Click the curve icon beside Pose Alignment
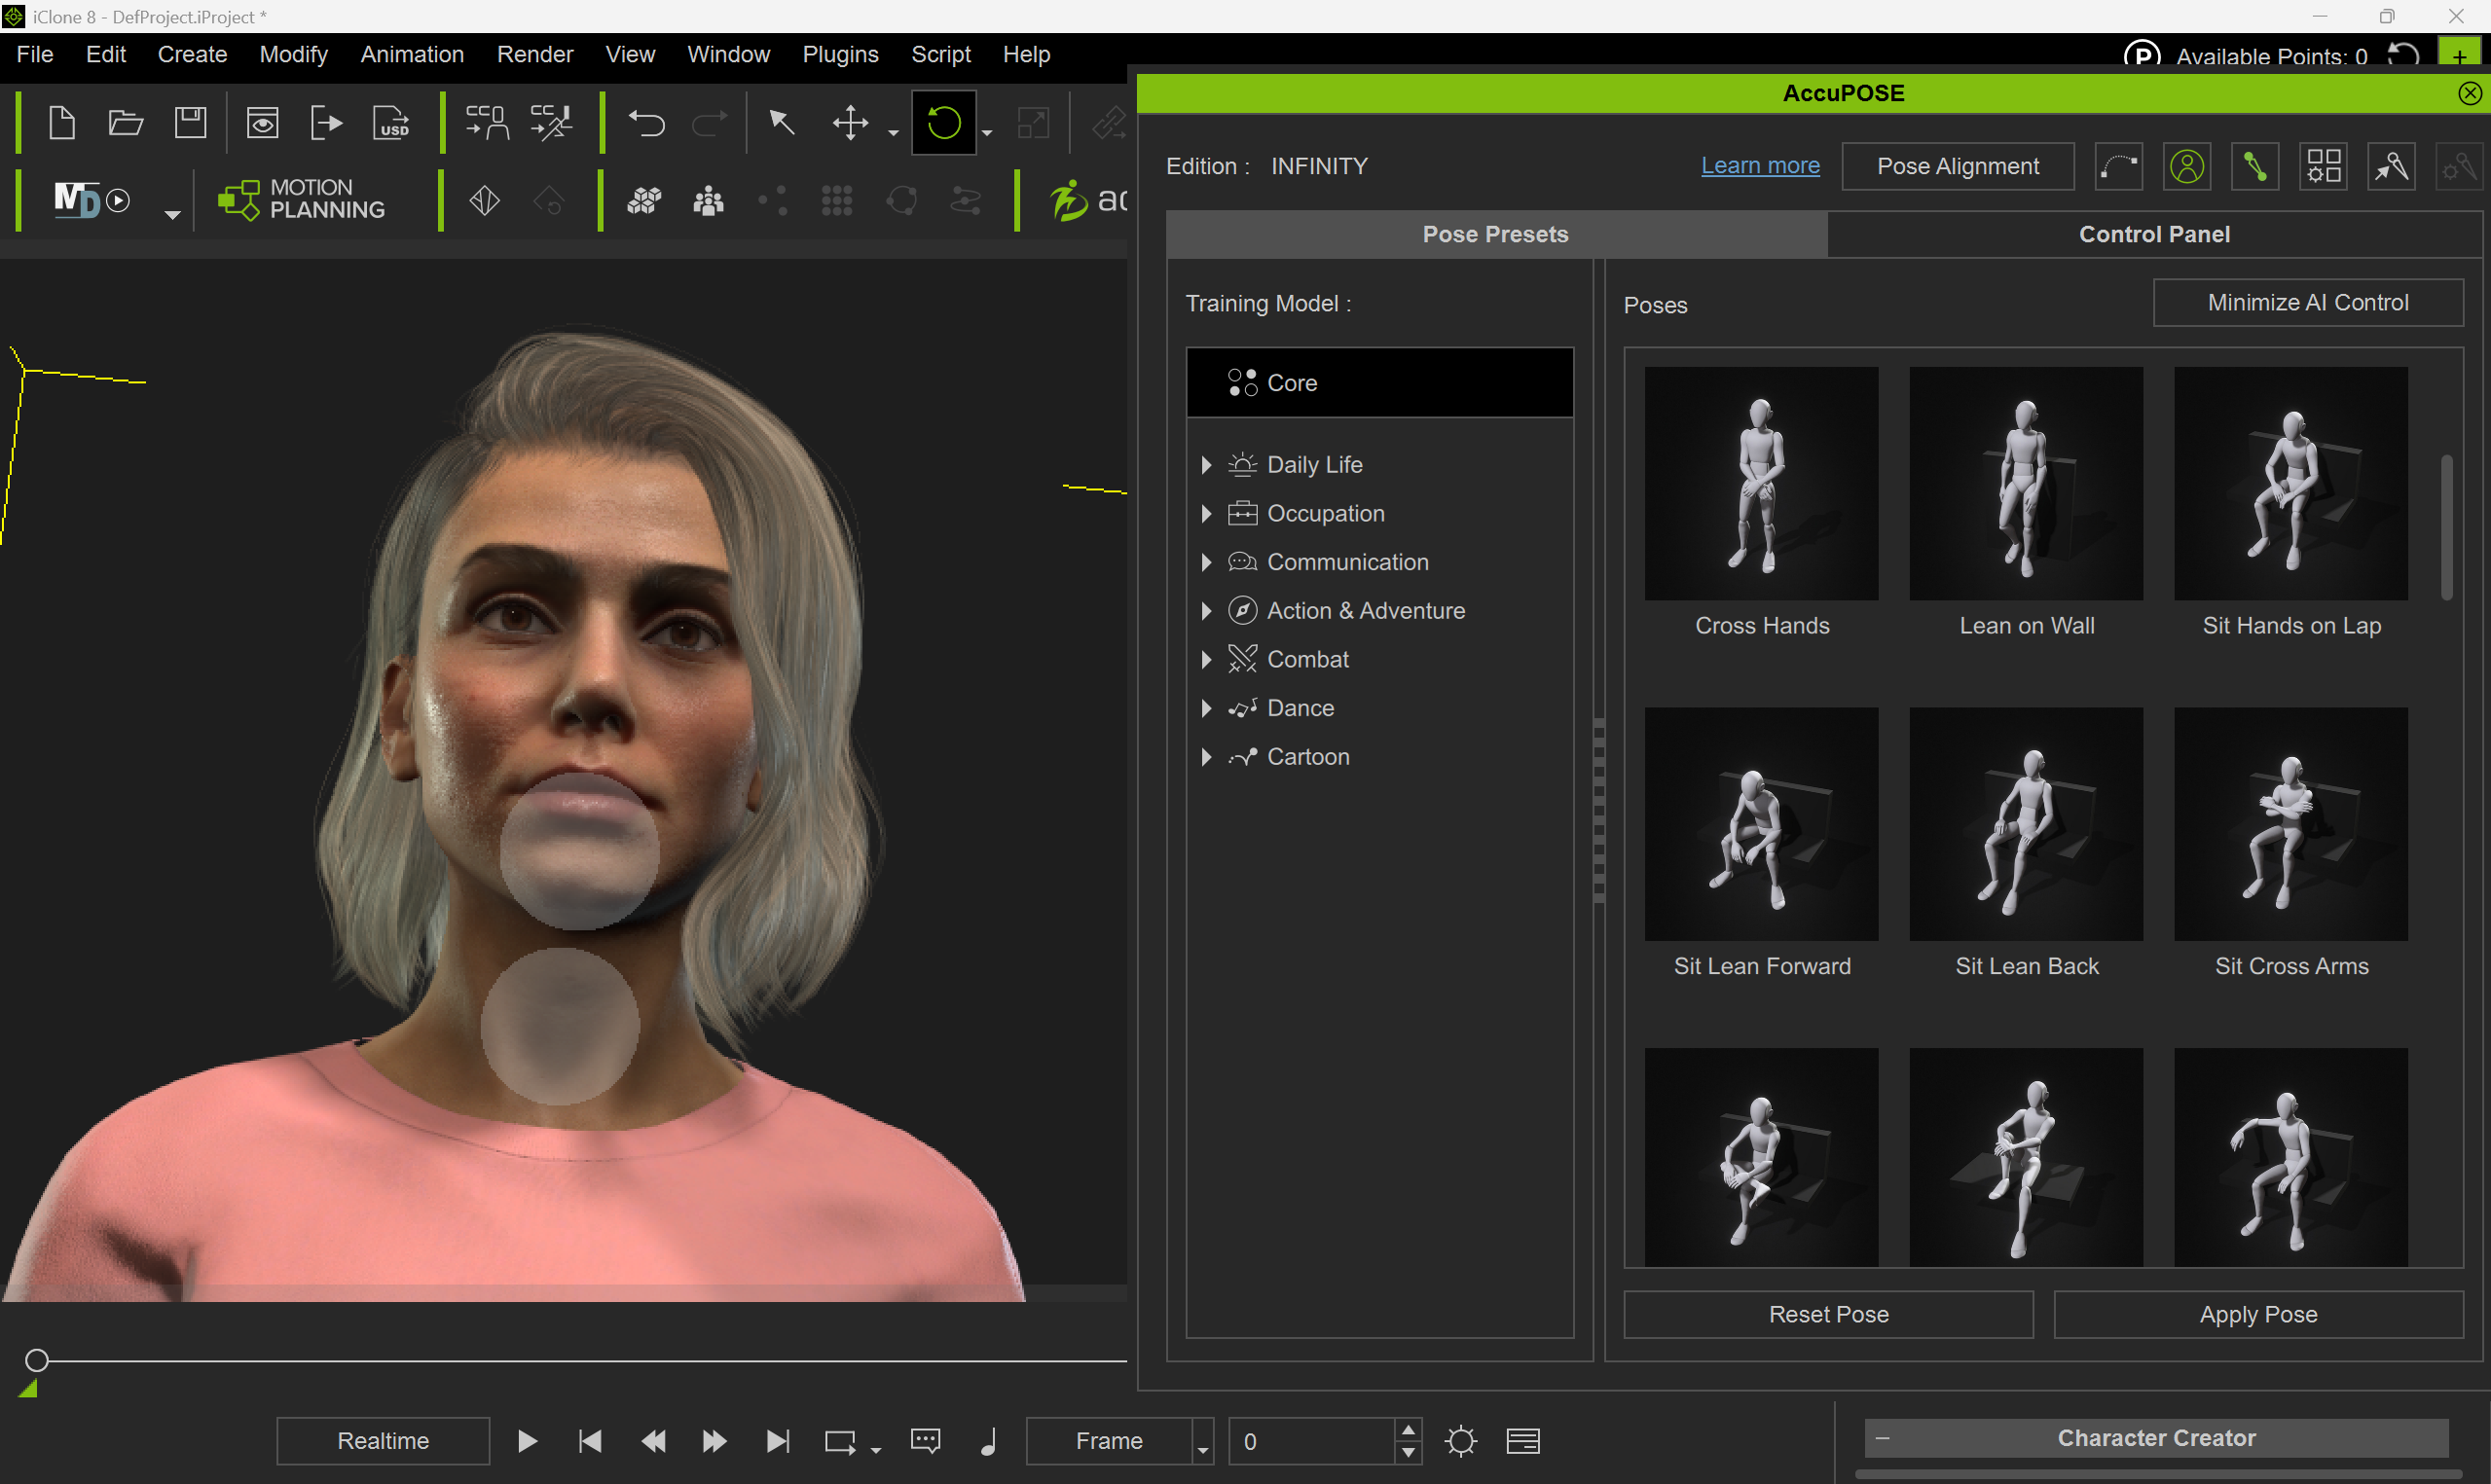Viewport: 2491px width, 1484px height. coord(2119,166)
